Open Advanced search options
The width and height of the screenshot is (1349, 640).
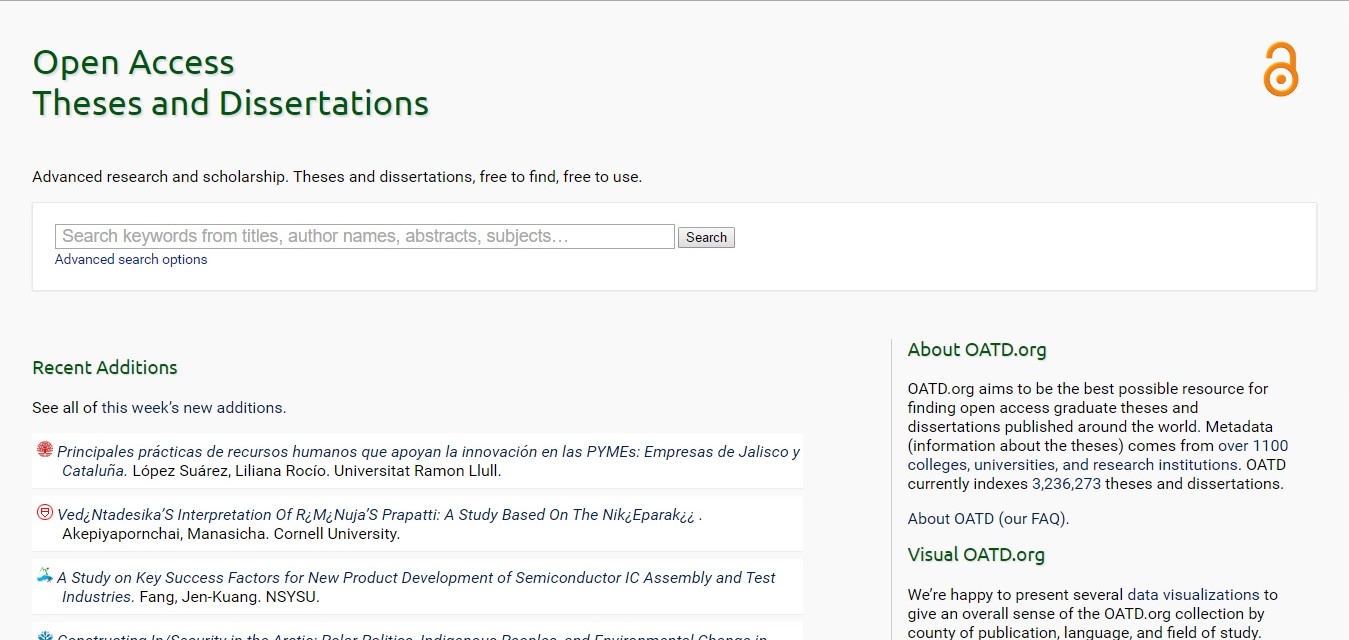pyautogui.click(x=131, y=259)
